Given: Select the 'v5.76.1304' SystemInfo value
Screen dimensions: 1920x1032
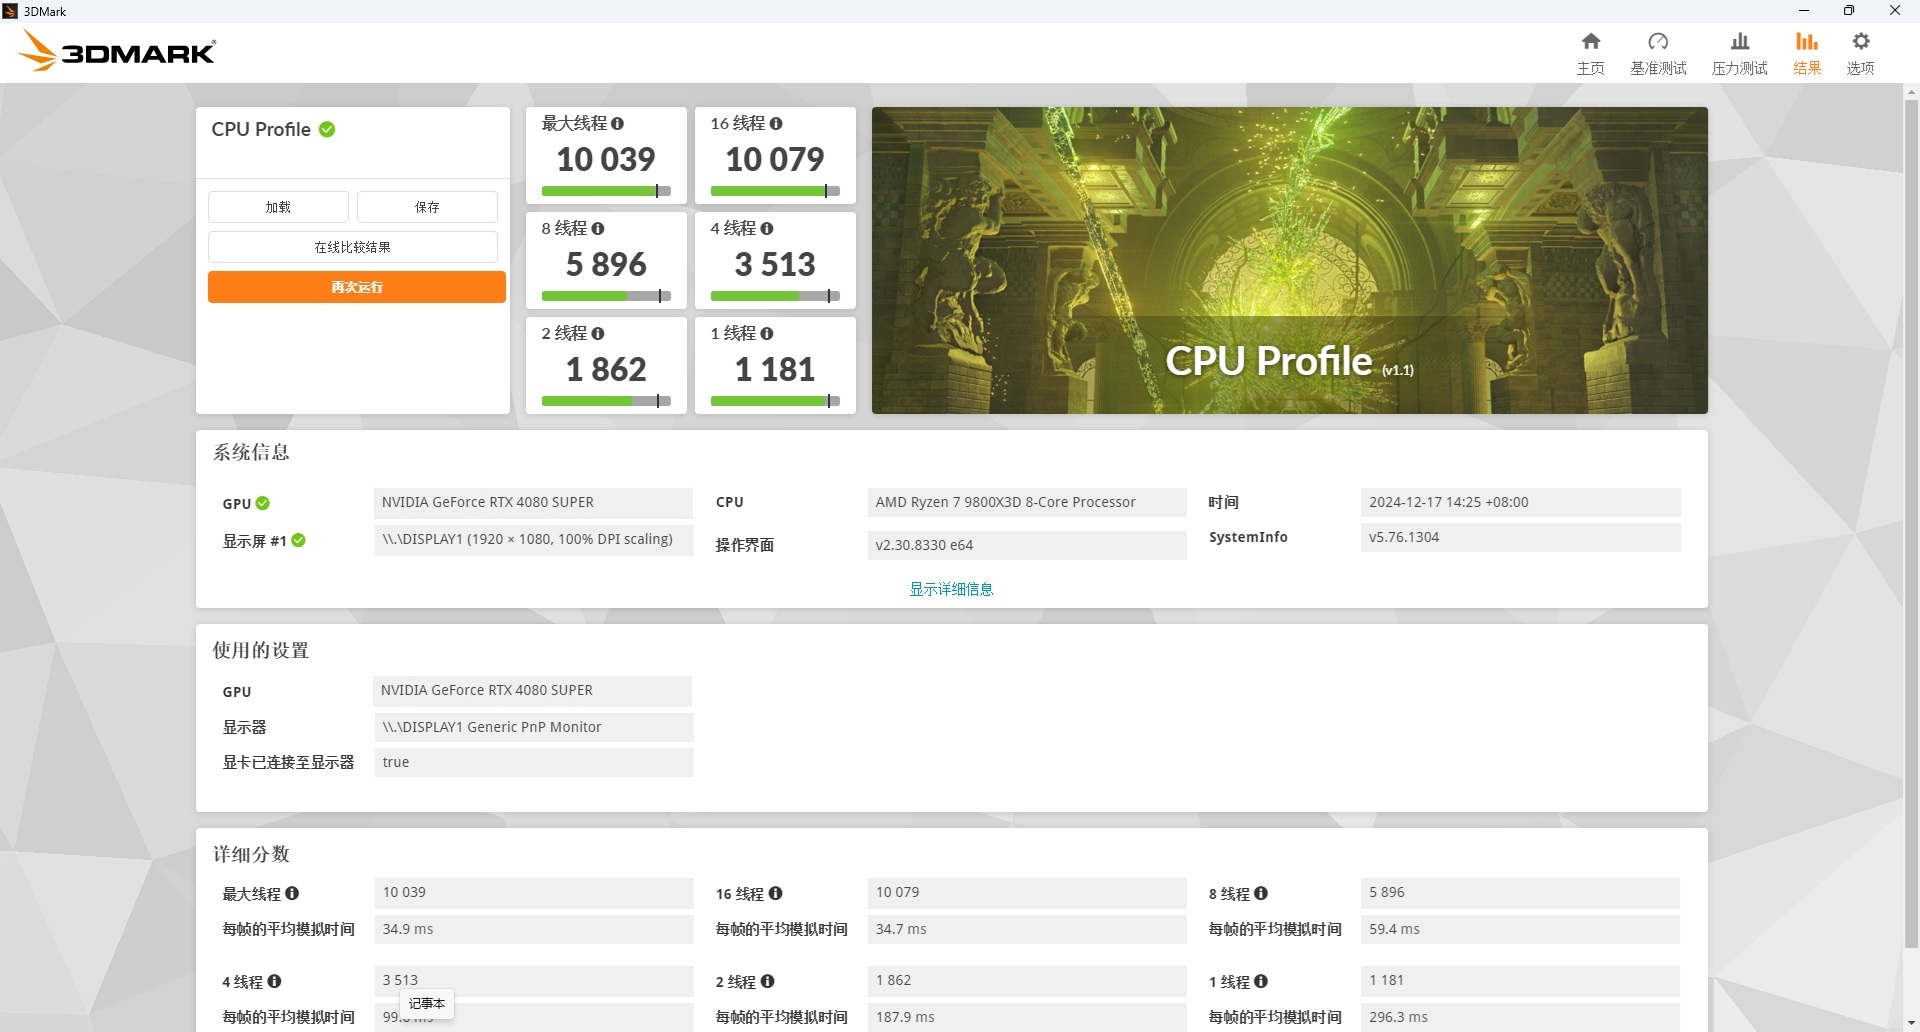Looking at the screenshot, I should tap(1520, 537).
